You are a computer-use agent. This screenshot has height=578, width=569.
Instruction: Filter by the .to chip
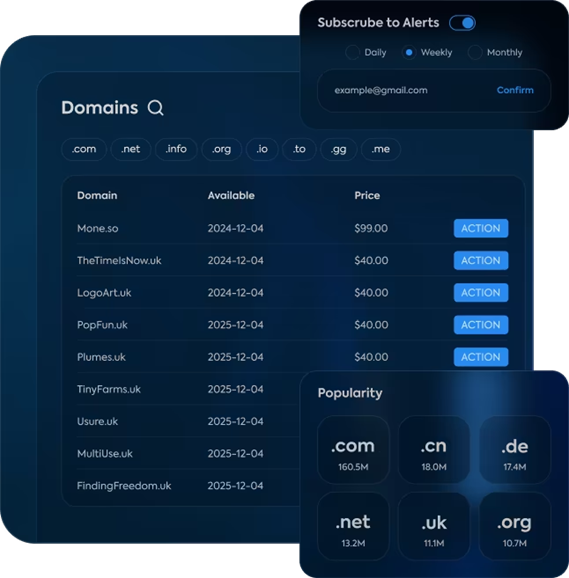[x=299, y=149]
